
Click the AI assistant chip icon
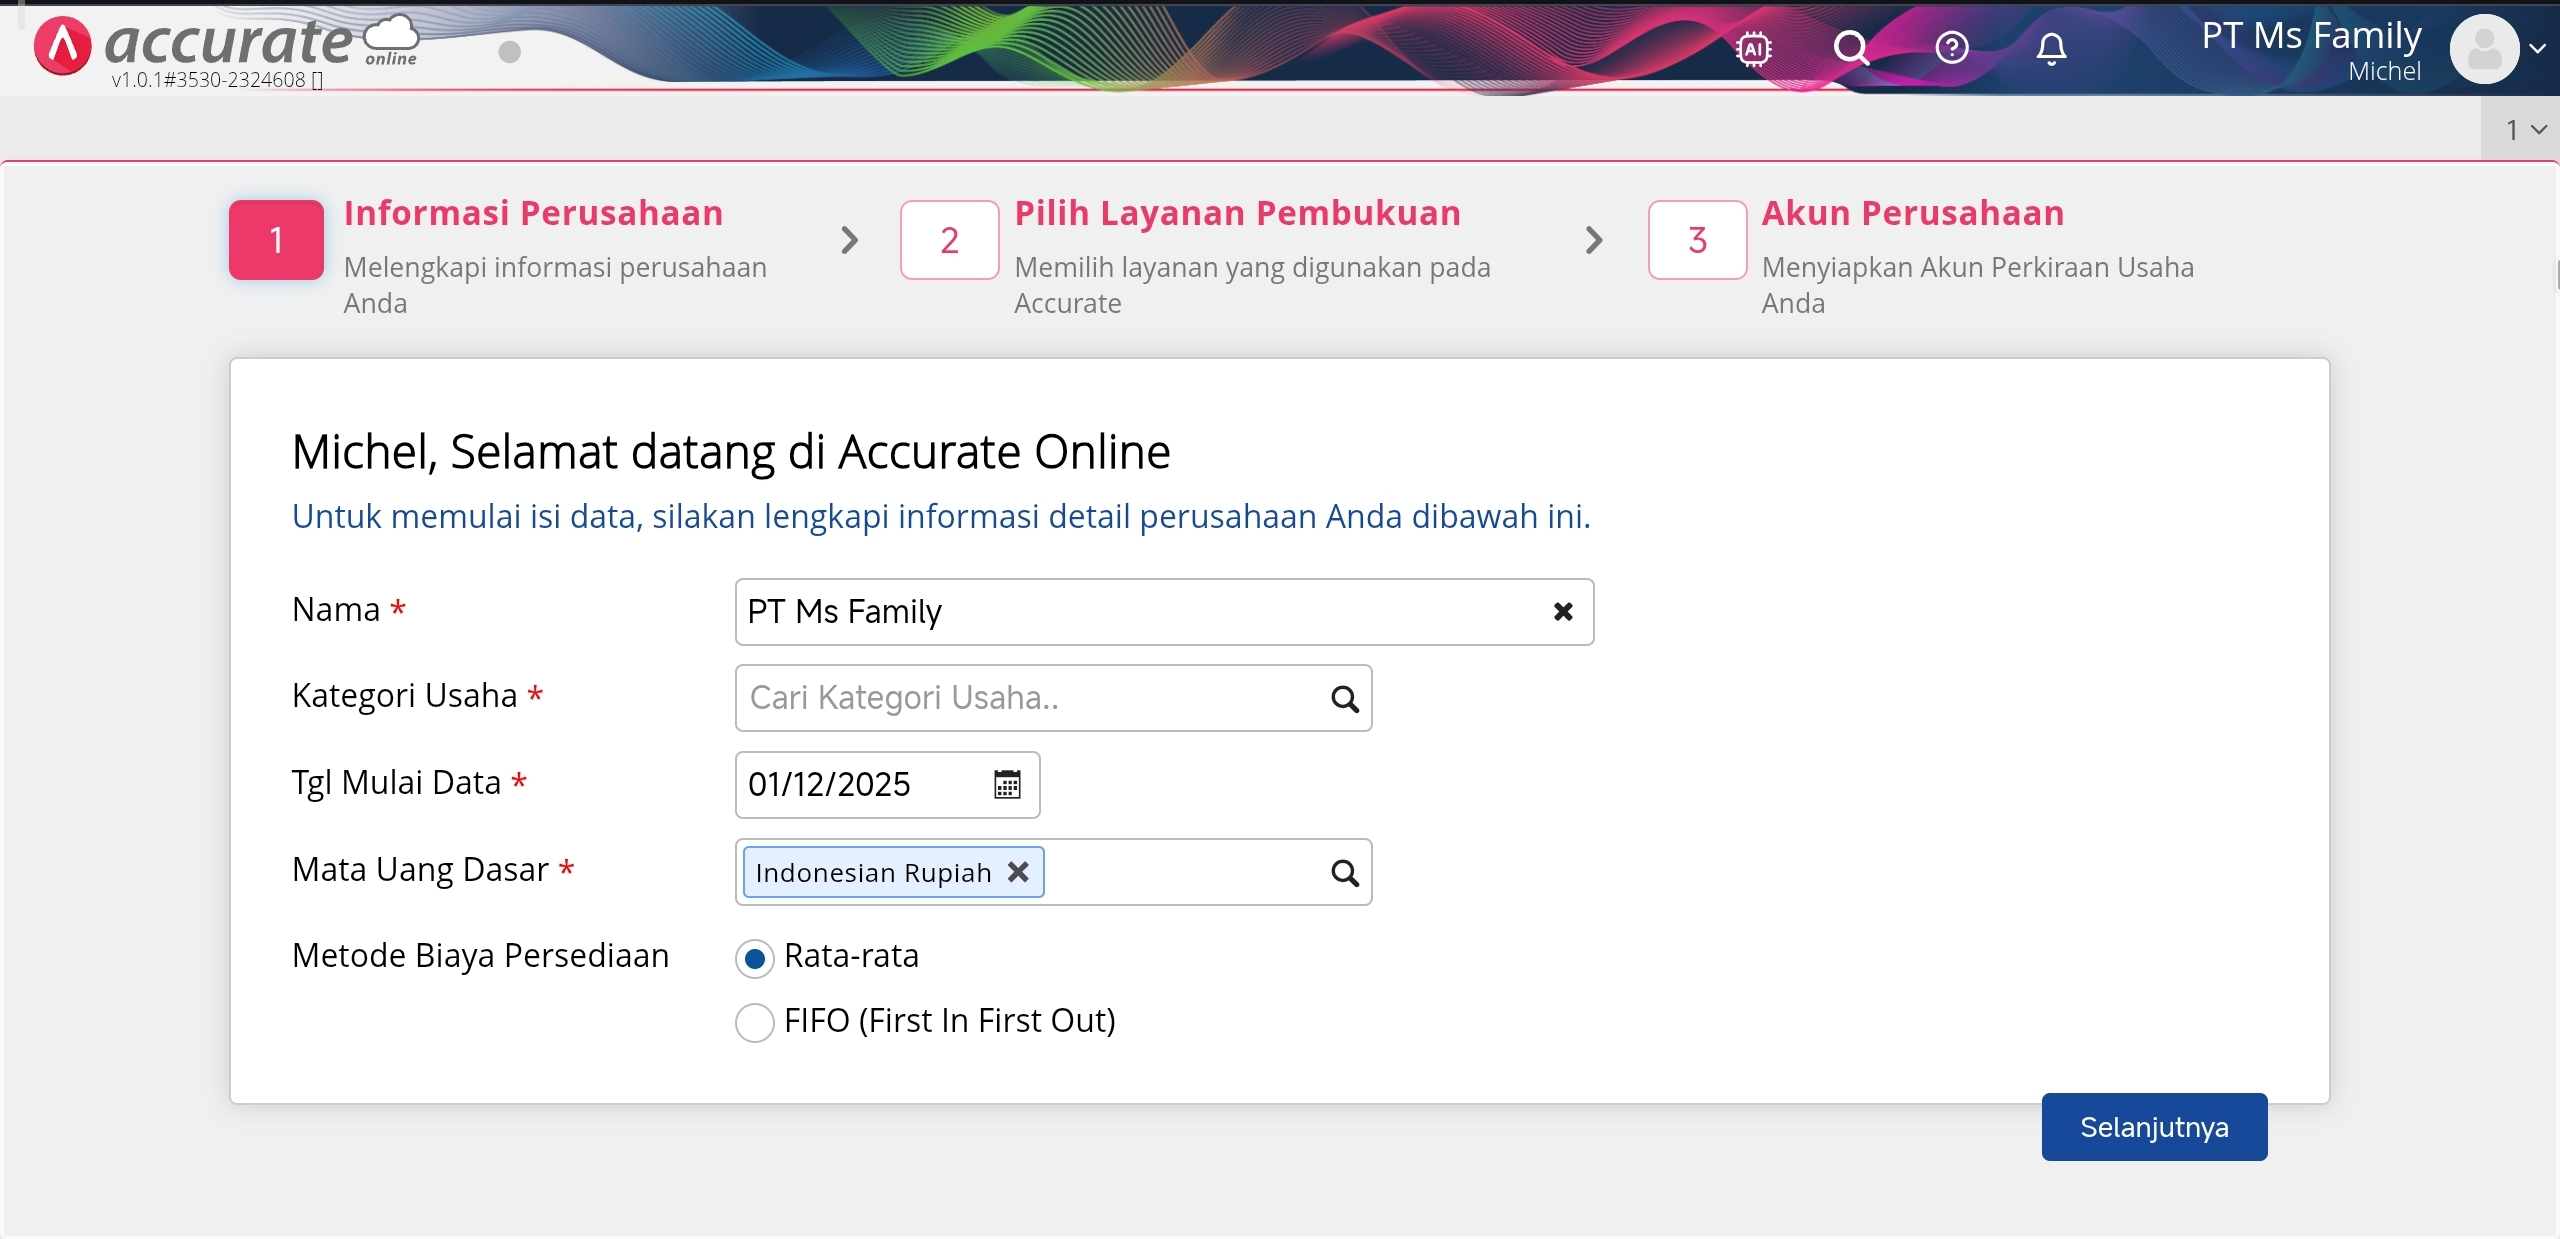coord(1754,48)
